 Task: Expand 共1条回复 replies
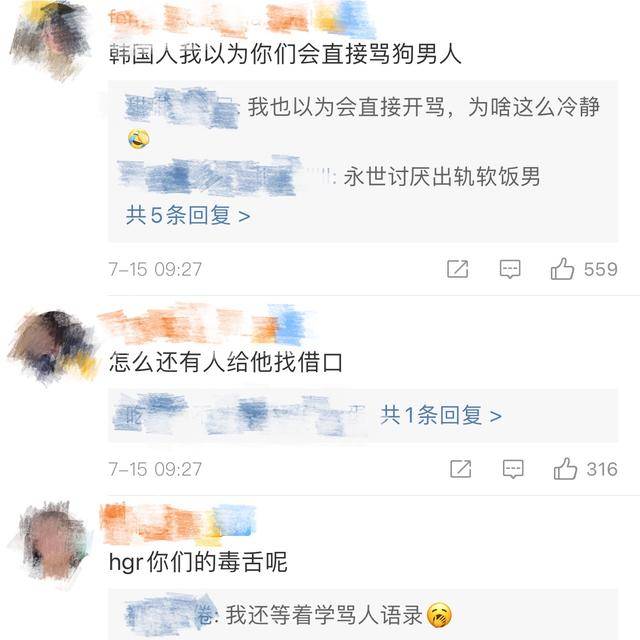click(x=441, y=416)
